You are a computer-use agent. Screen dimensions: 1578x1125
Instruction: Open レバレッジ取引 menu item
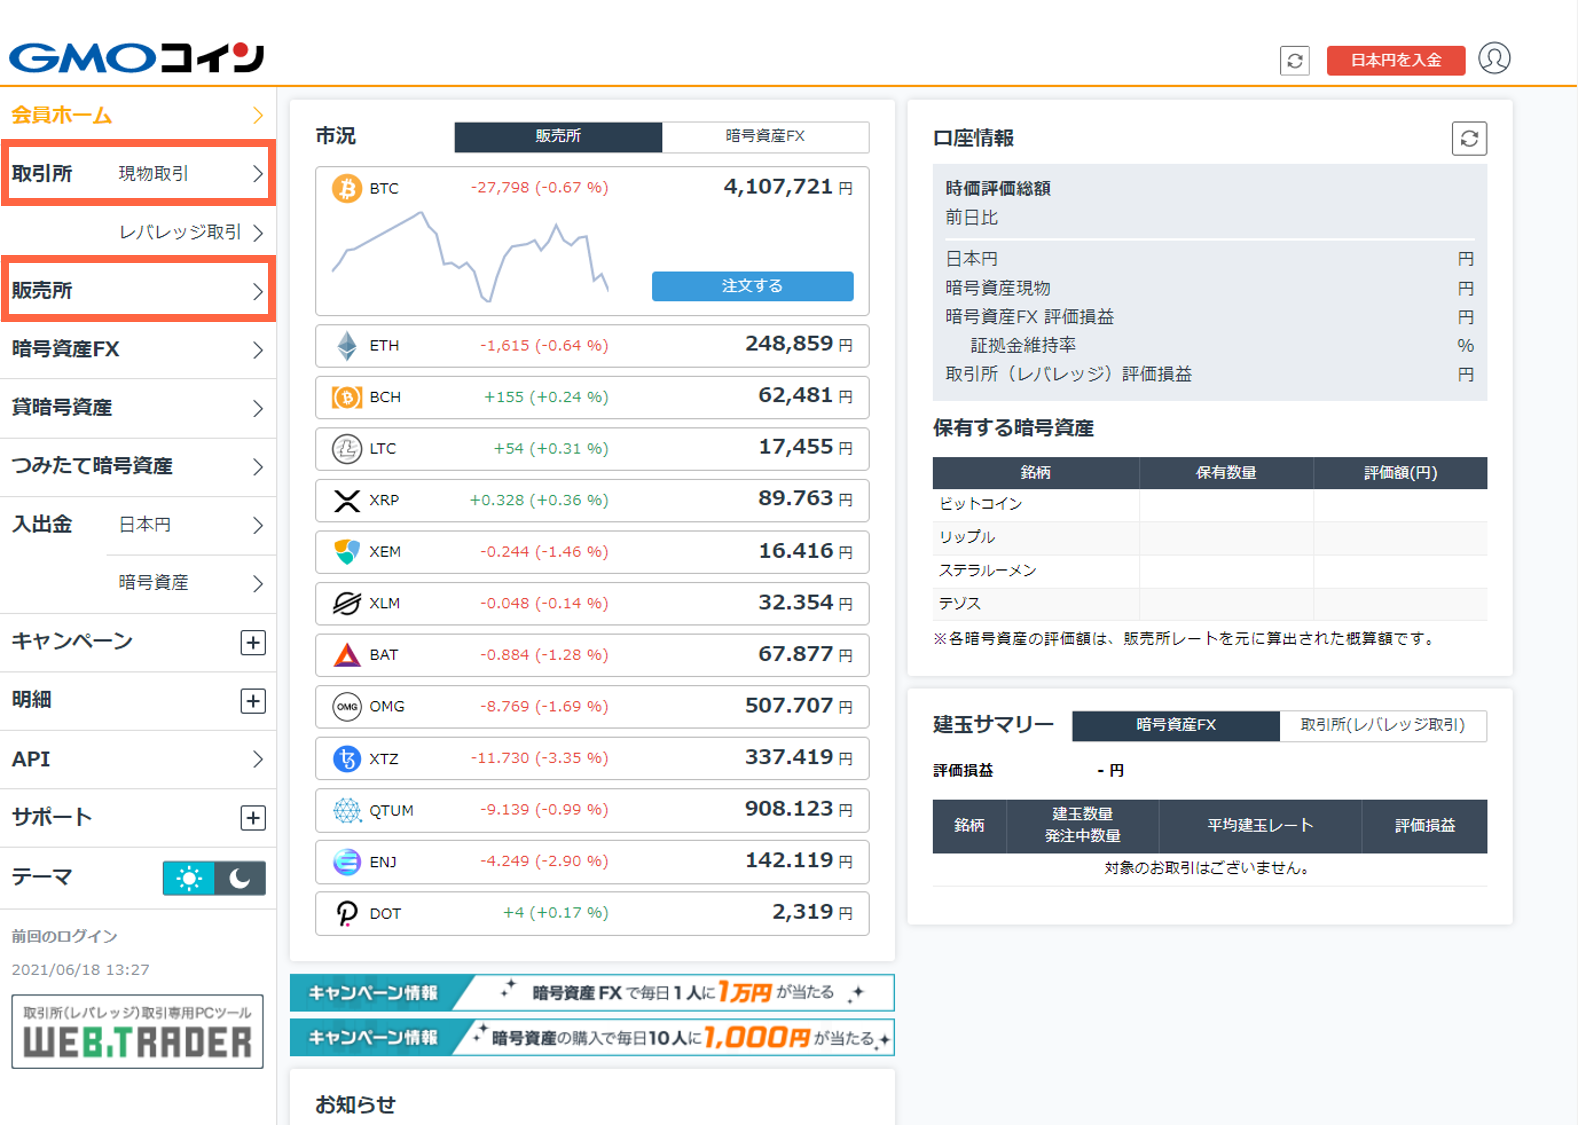pos(190,232)
